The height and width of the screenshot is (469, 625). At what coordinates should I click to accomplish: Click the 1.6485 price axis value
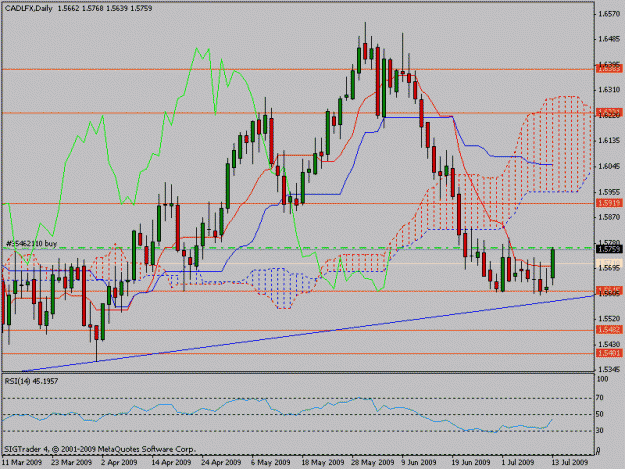point(609,39)
